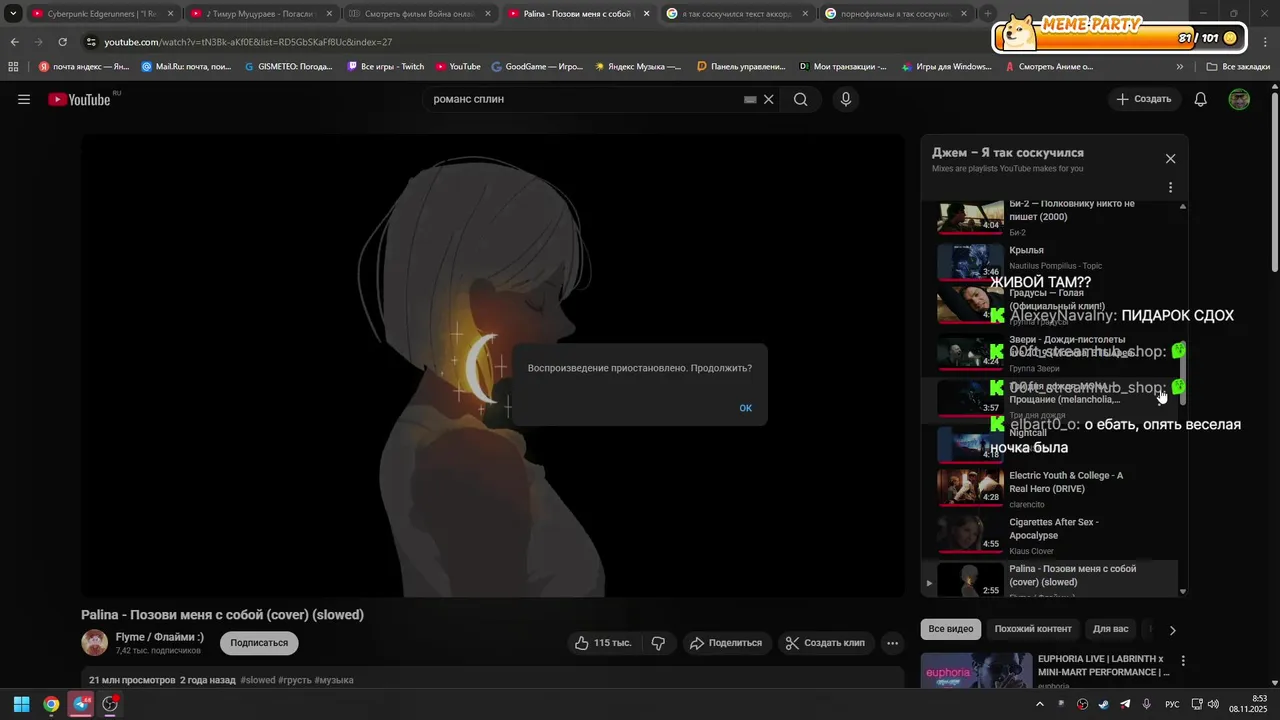Open GISMETEO bookmark

289,67
